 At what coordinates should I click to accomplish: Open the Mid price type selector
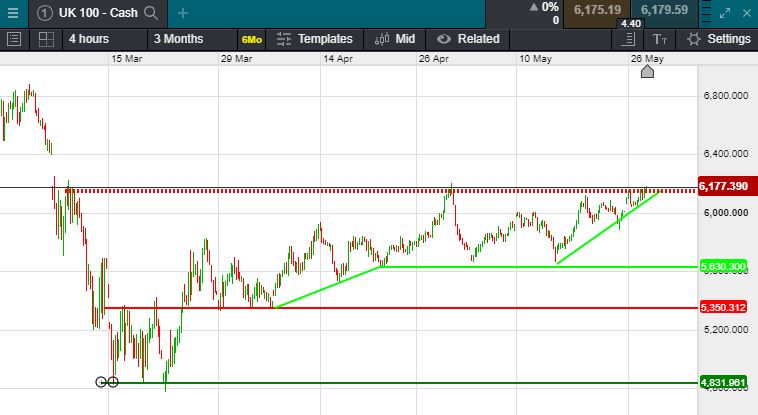[x=394, y=39]
